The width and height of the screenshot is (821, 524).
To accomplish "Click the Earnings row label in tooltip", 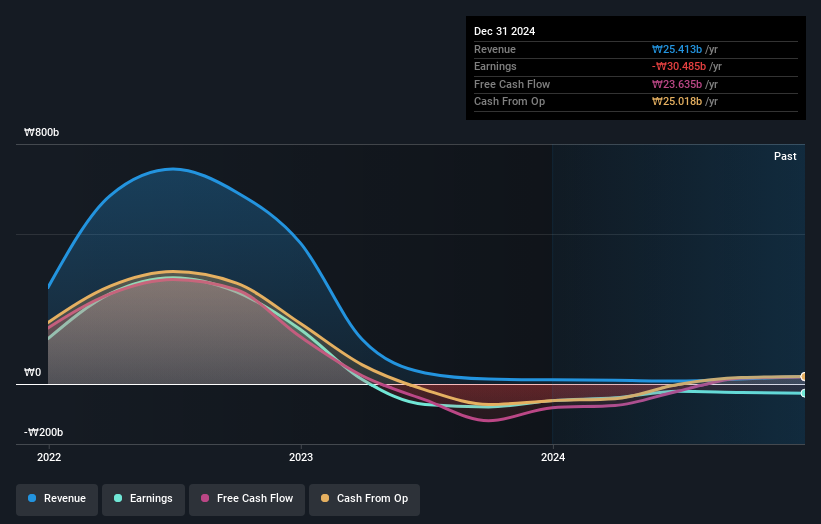I will pyautogui.click(x=495, y=66).
